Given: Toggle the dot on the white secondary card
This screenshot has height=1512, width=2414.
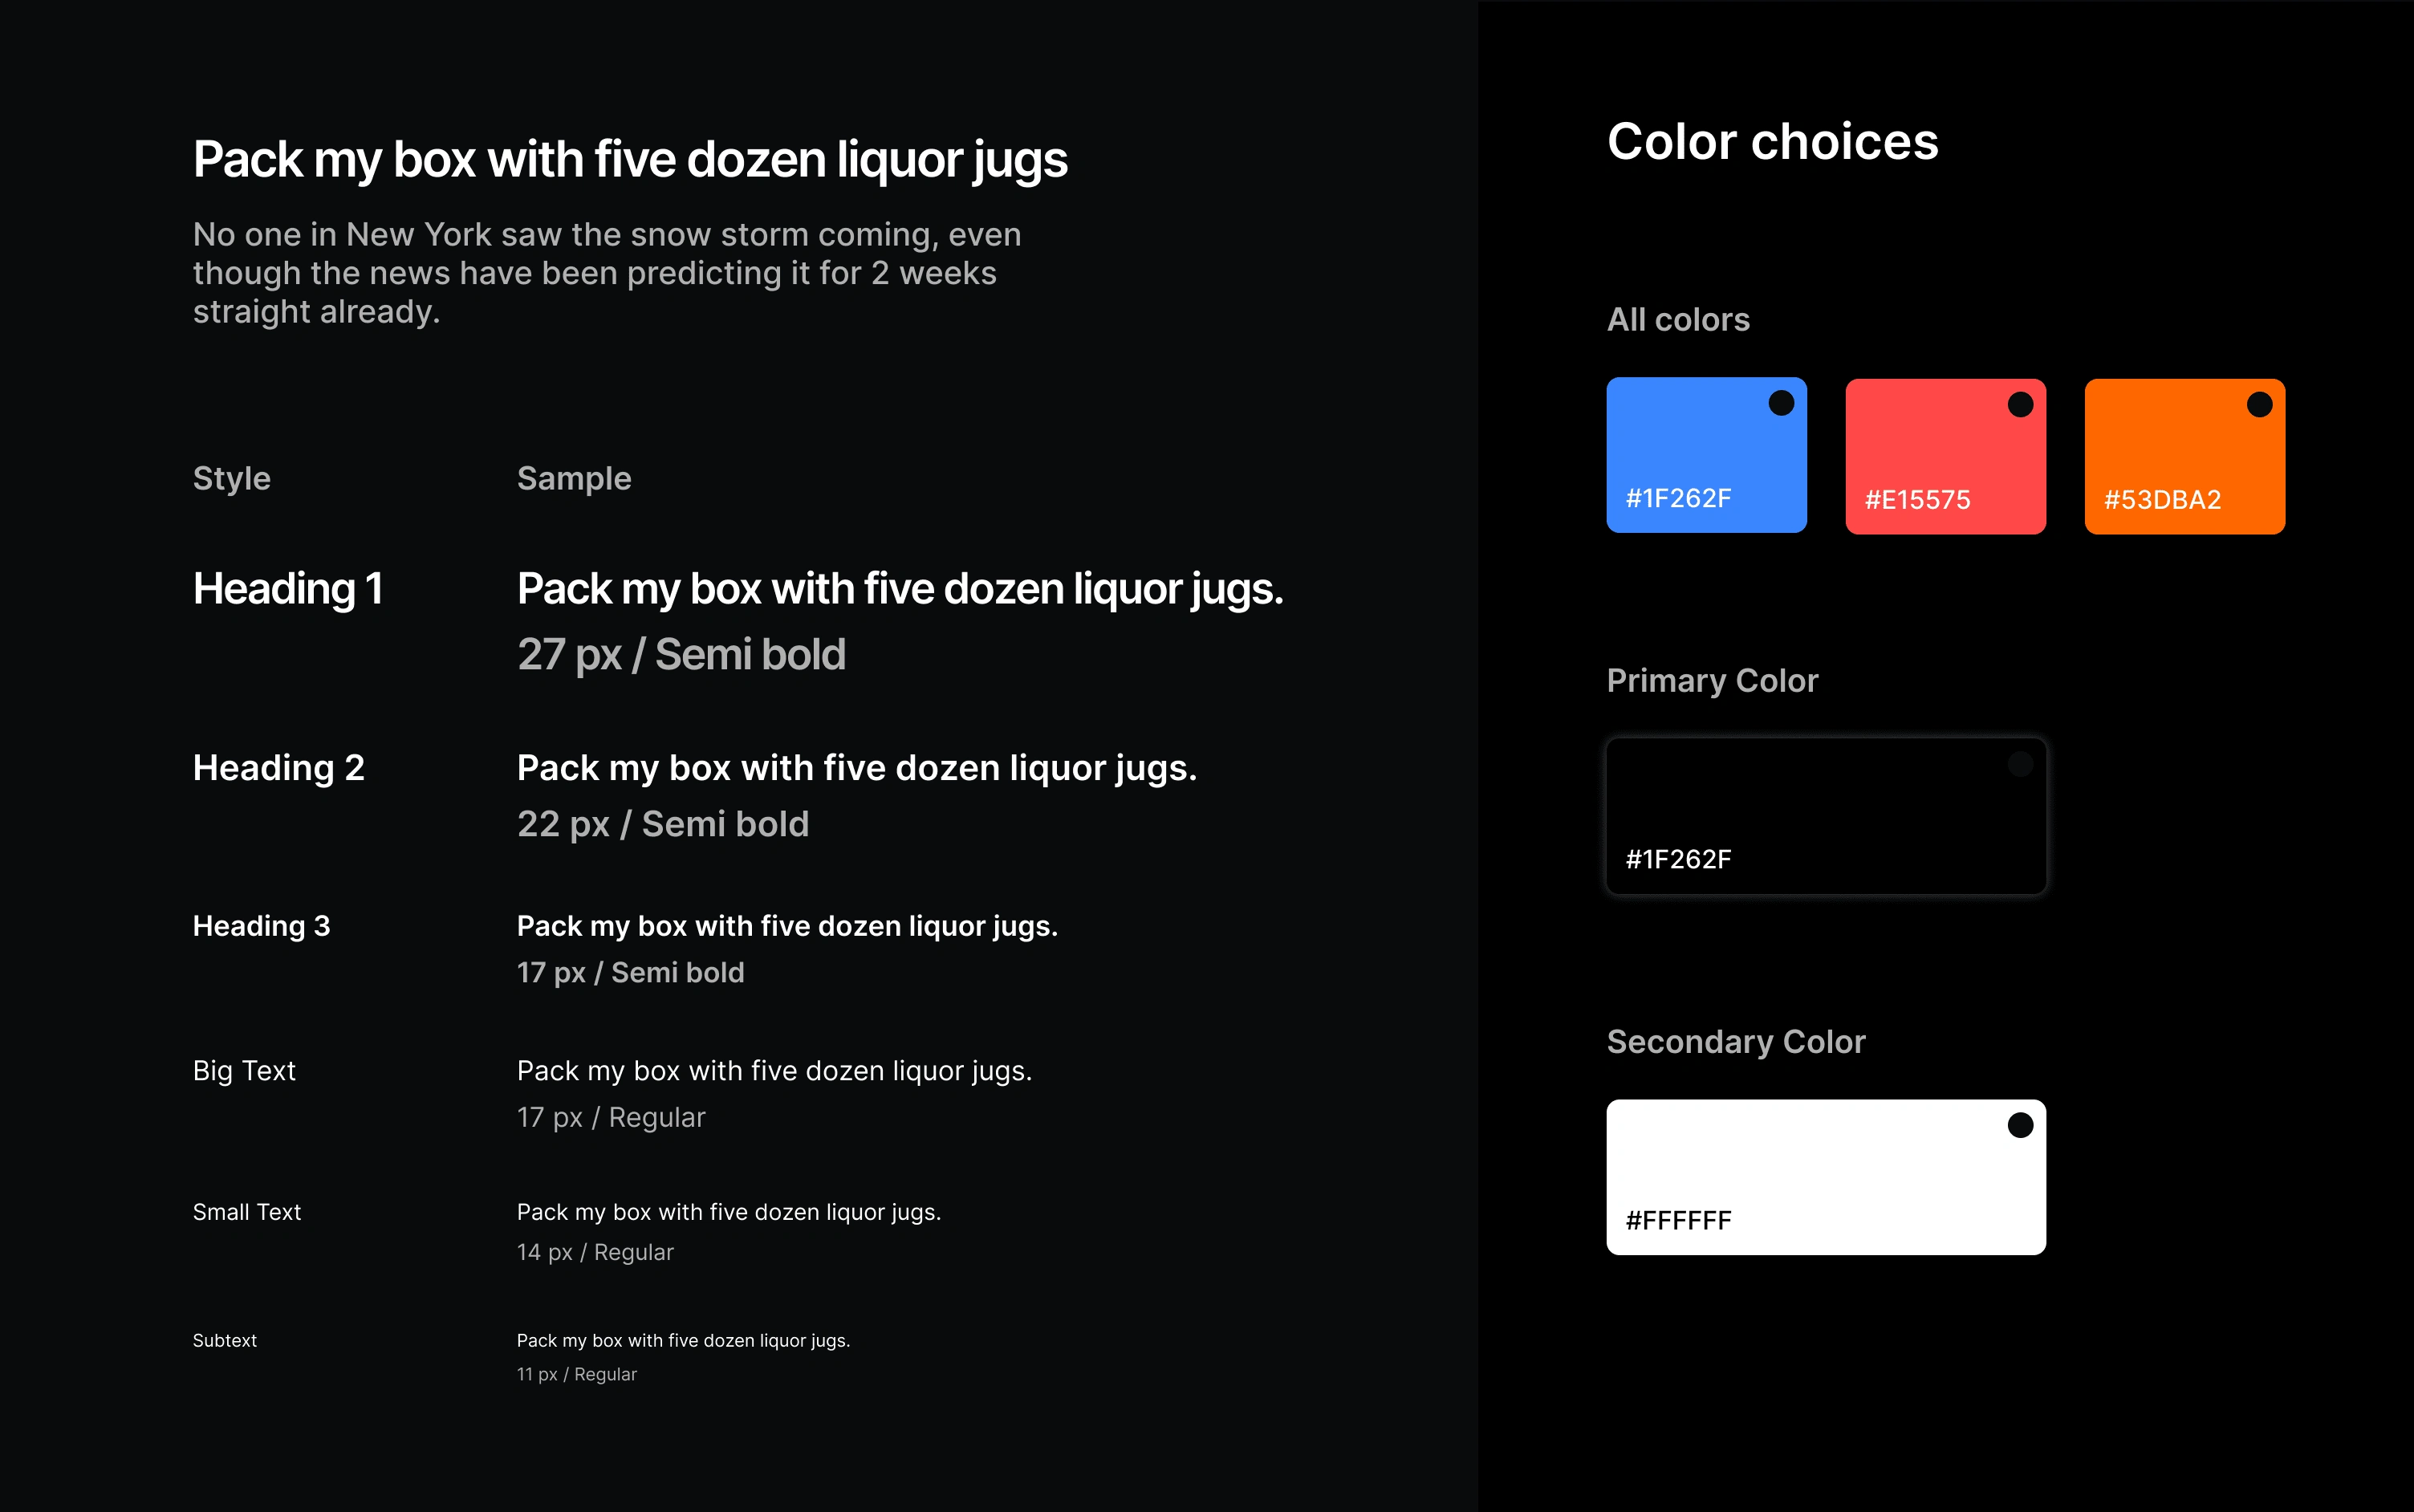Looking at the screenshot, I should 2020,1125.
